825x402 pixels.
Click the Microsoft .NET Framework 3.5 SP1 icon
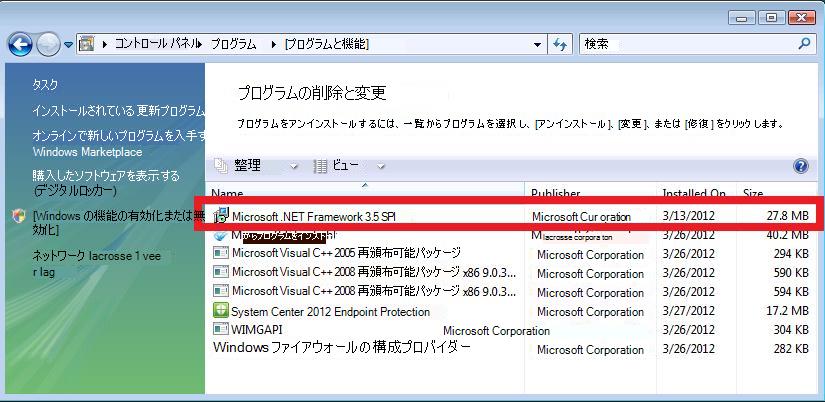pyautogui.click(x=221, y=215)
